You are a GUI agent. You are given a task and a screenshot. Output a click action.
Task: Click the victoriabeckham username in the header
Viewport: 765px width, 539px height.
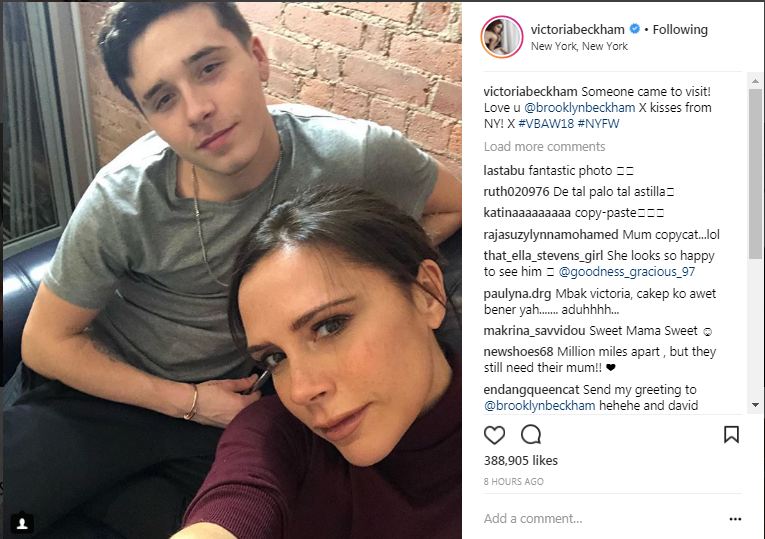[x=578, y=30]
